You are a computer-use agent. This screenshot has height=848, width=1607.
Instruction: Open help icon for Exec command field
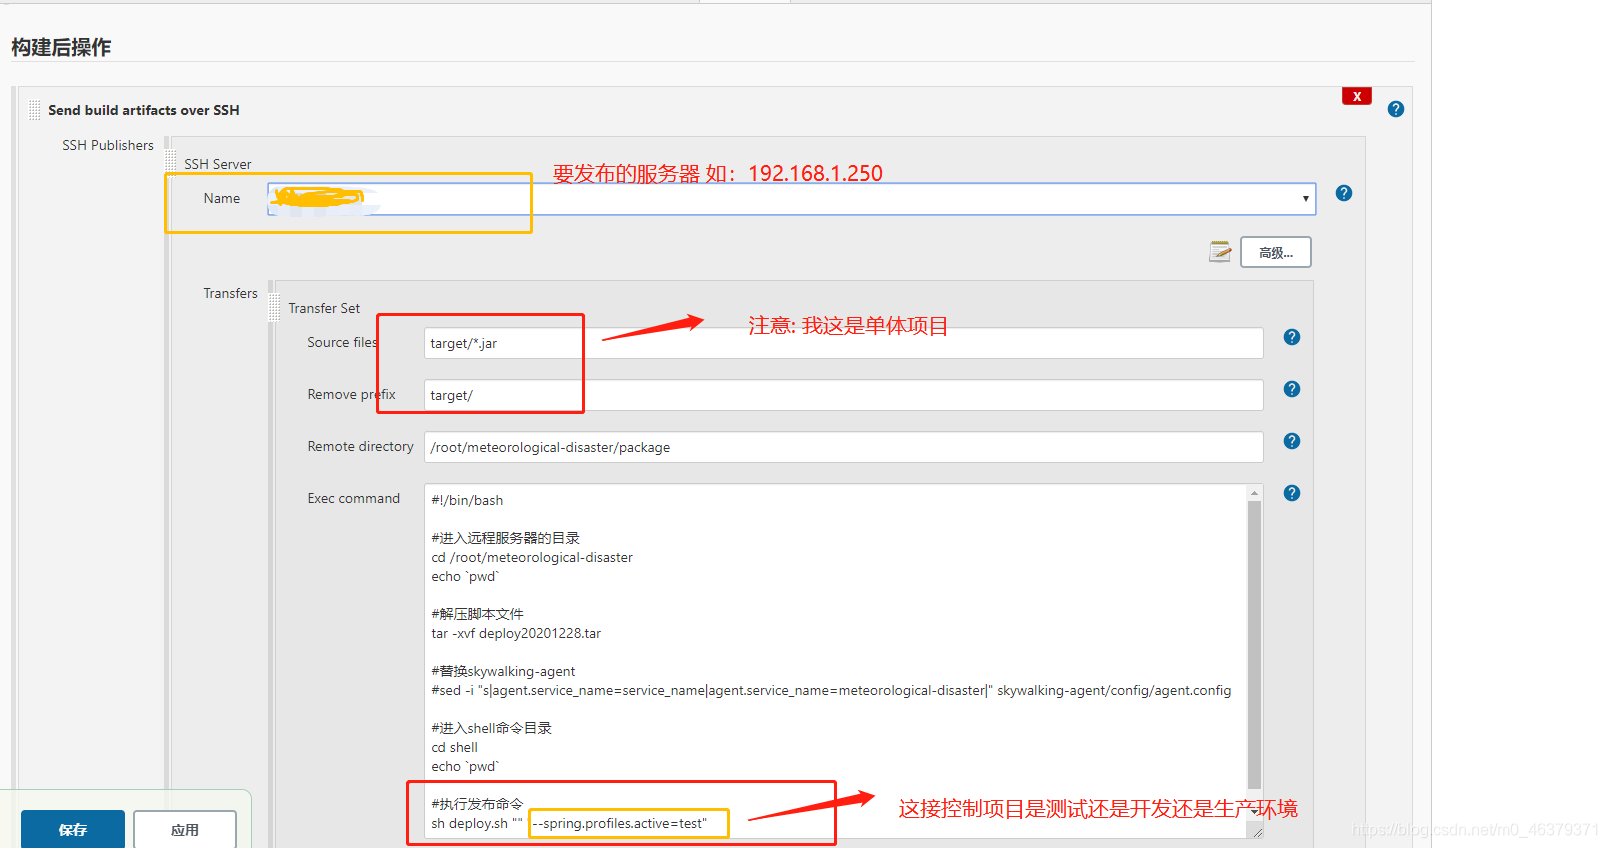point(1292,493)
